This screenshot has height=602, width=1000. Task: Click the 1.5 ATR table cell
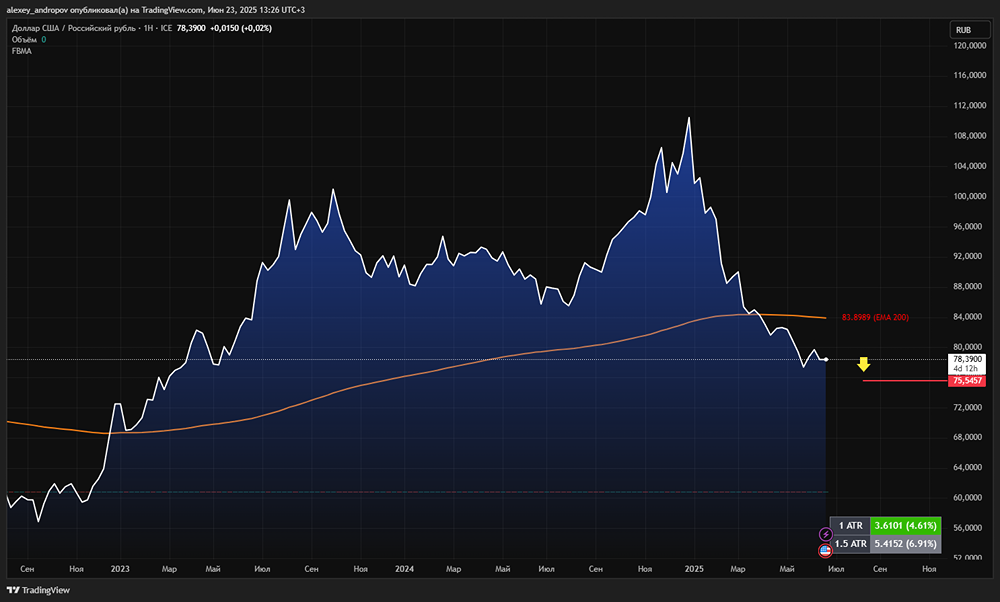pyautogui.click(x=850, y=543)
